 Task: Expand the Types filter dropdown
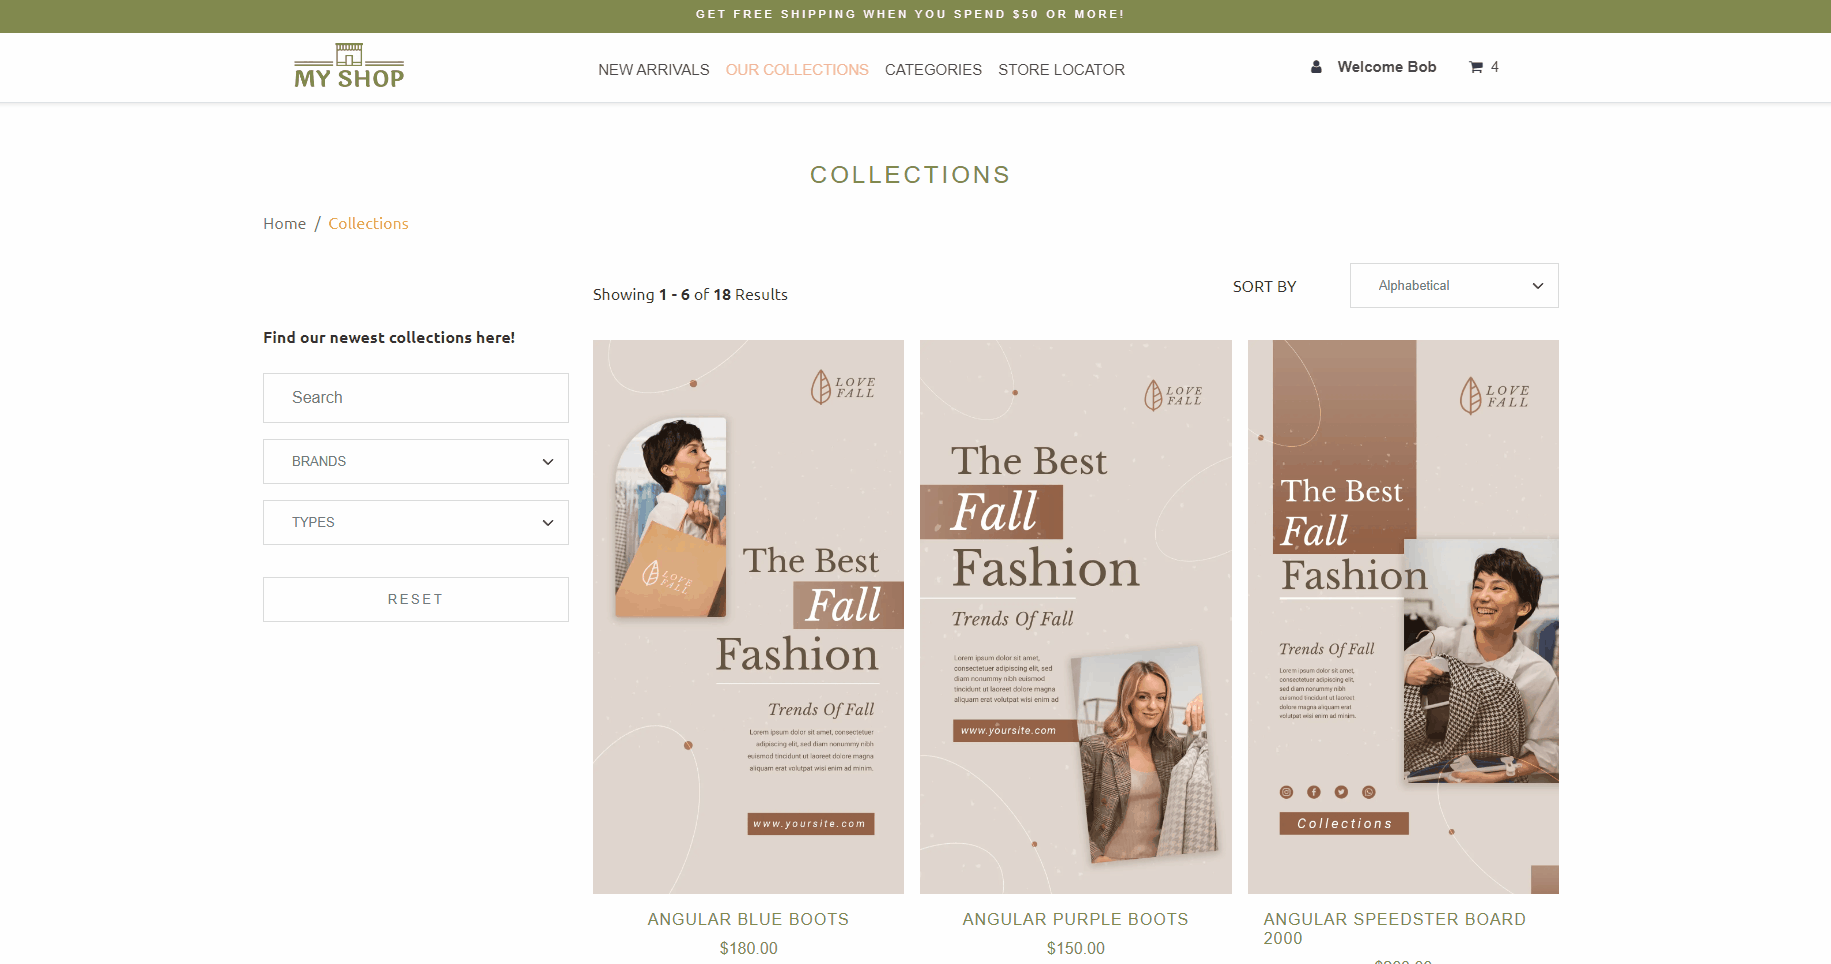416,523
